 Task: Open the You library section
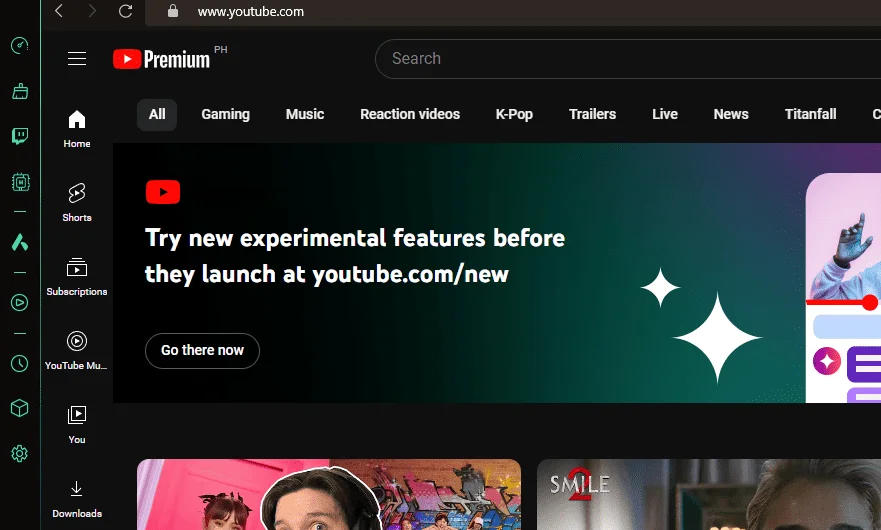[77, 425]
